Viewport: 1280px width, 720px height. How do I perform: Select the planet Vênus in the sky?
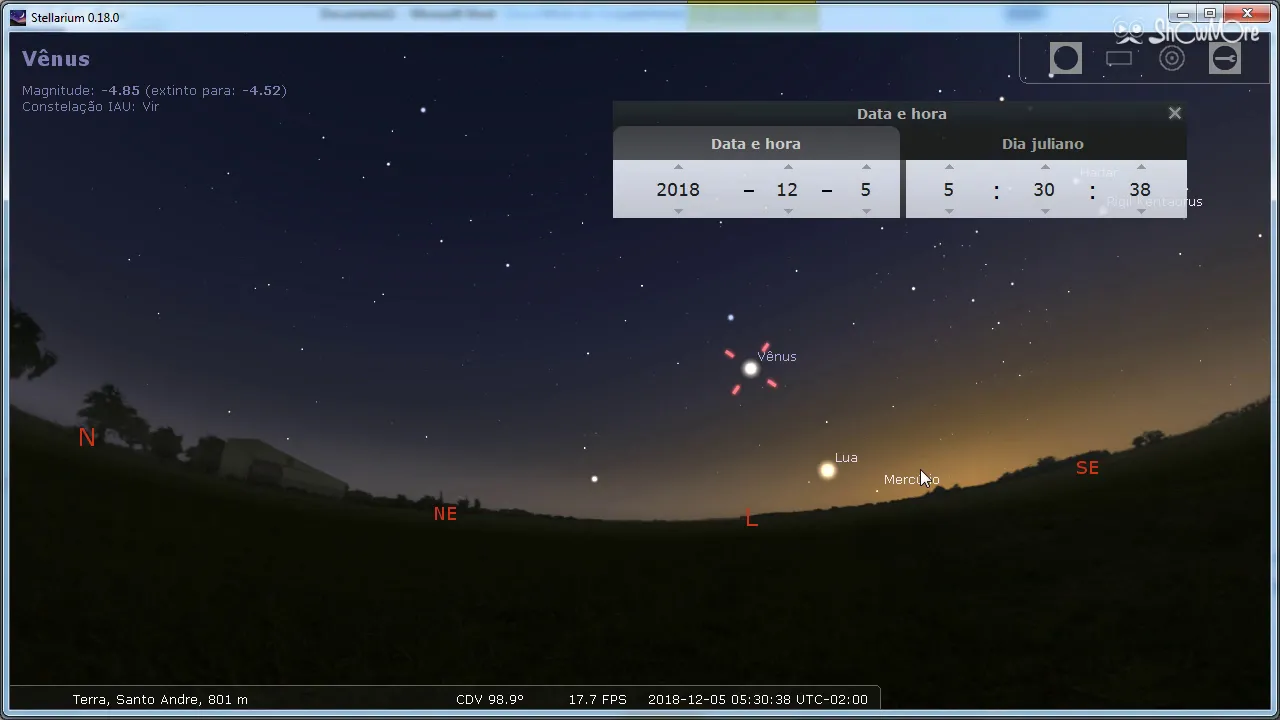pos(751,369)
